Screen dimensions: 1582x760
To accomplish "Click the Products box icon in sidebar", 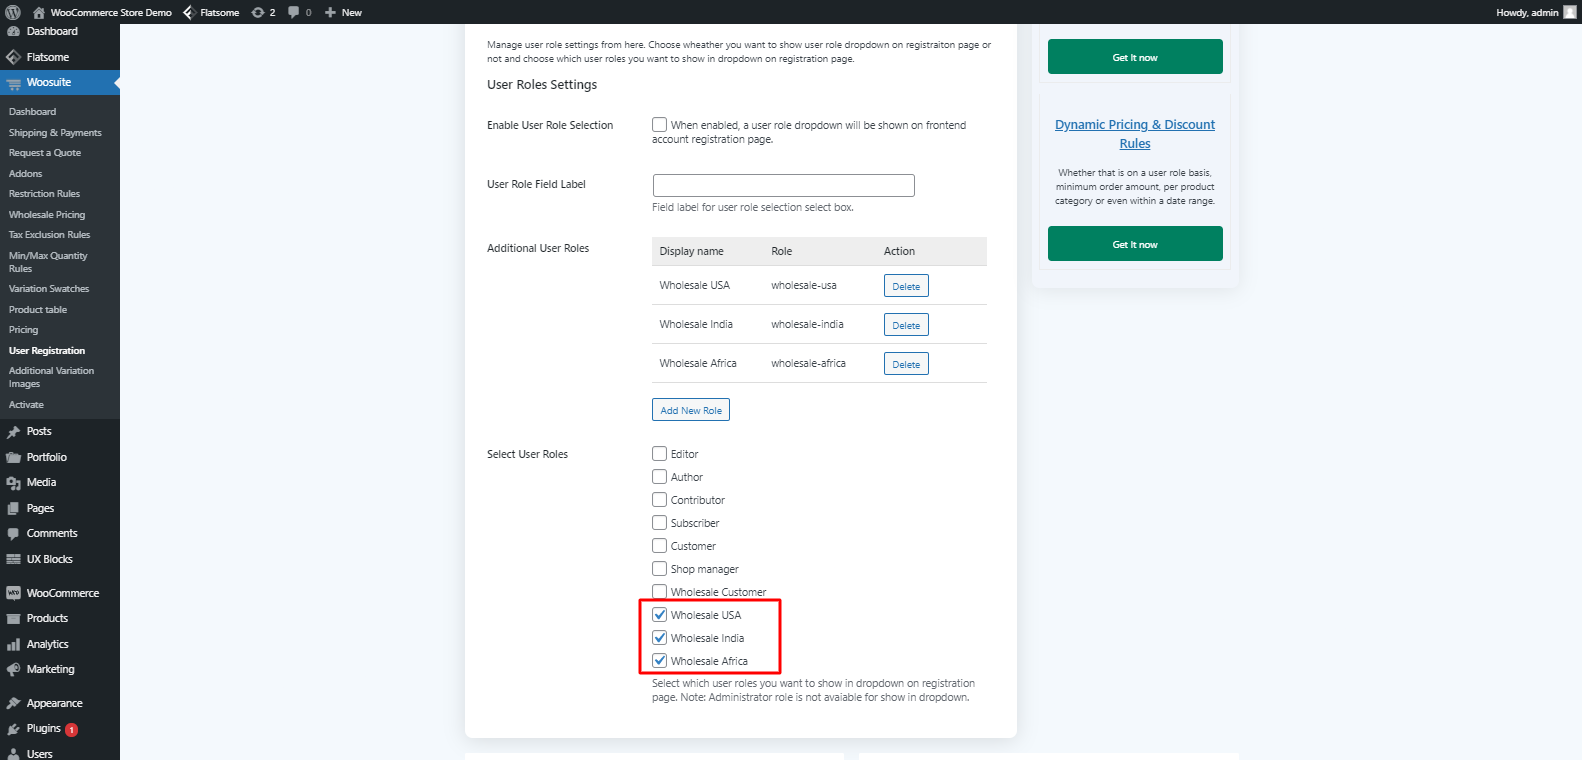I will pyautogui.click(x=14, y=619).
